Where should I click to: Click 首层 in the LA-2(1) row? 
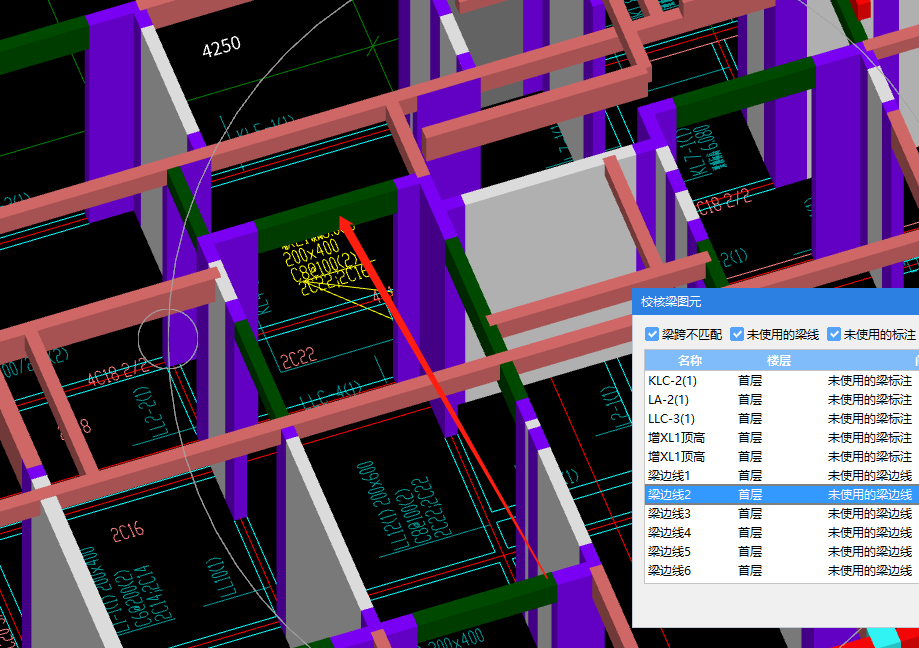pos(750,400)
